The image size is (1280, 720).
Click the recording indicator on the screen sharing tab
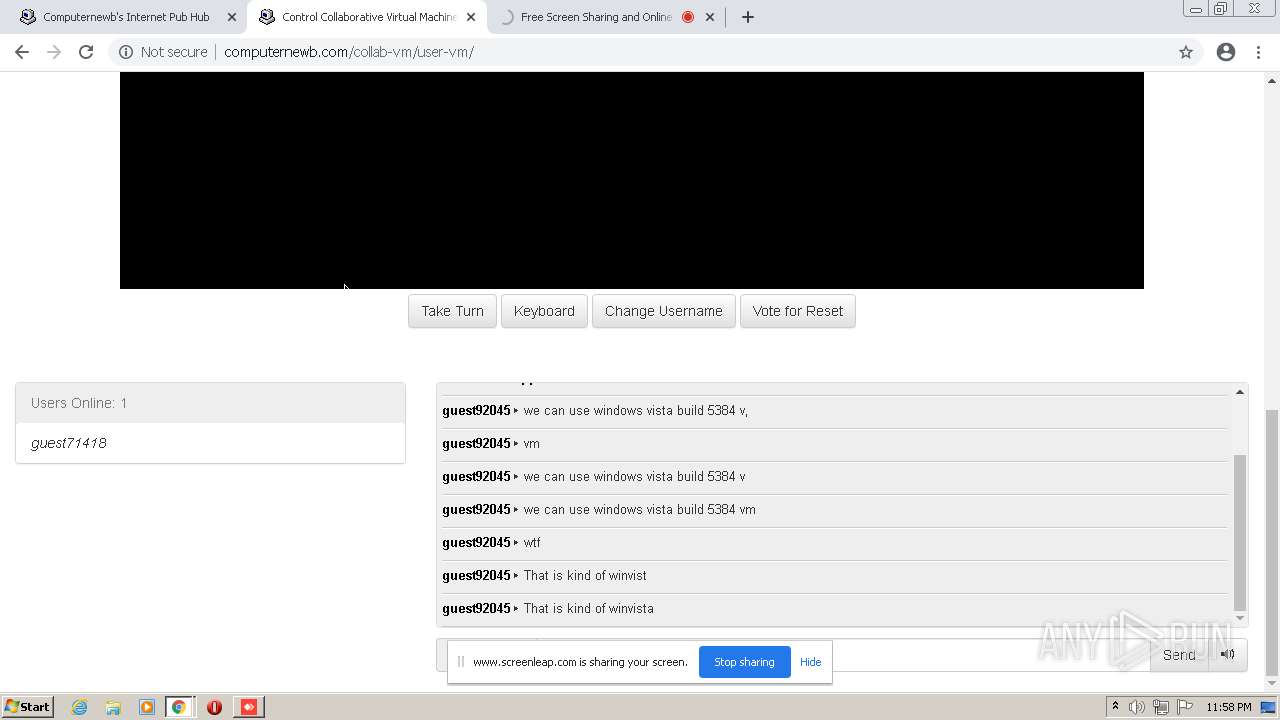(x=688, y=17)
